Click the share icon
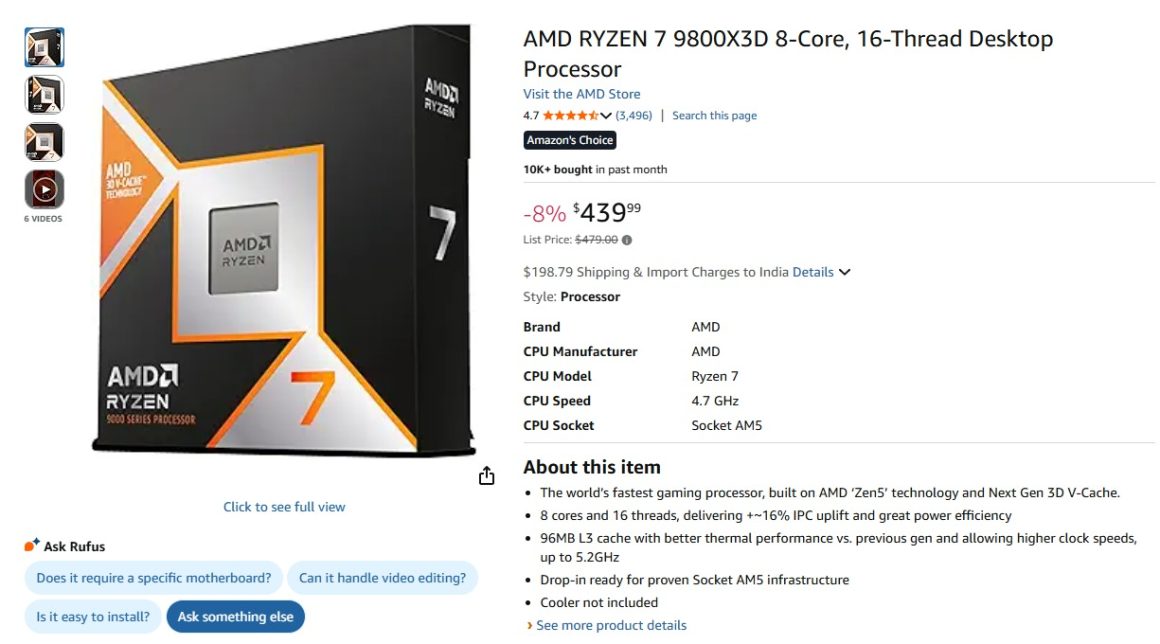 point(487,476)
